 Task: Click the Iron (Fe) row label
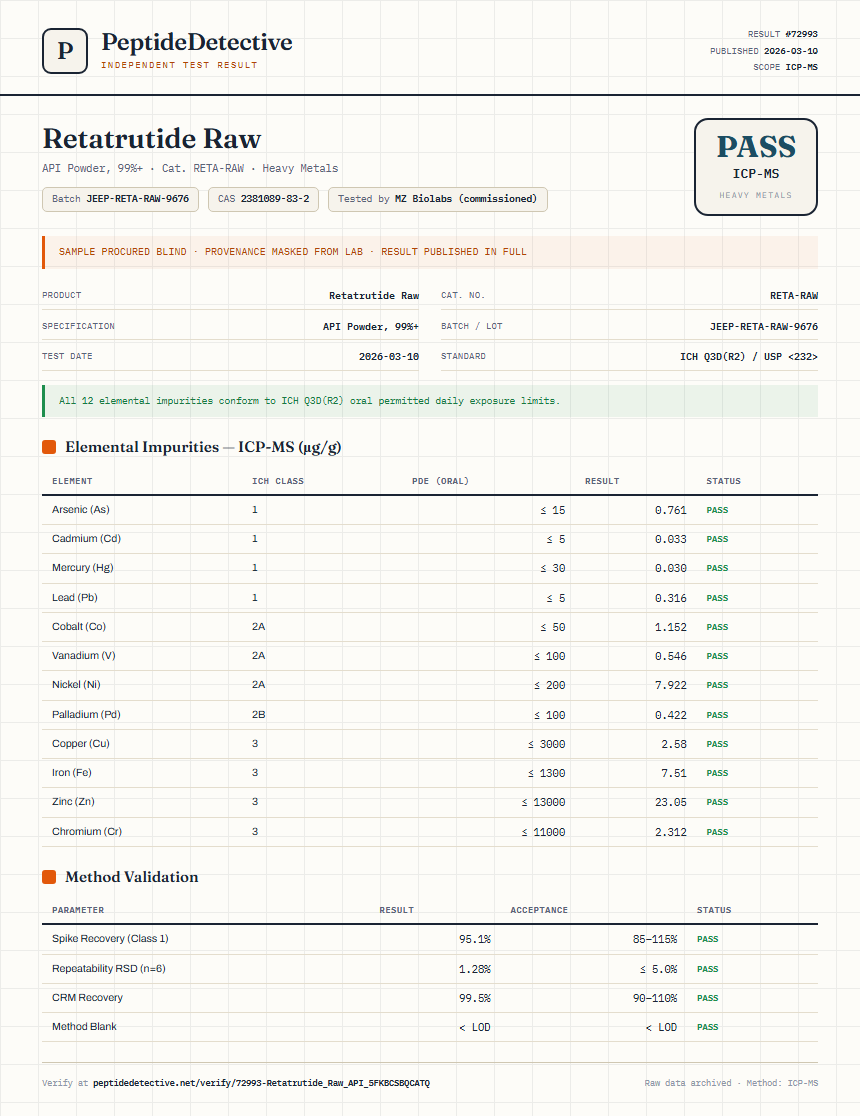72,773
